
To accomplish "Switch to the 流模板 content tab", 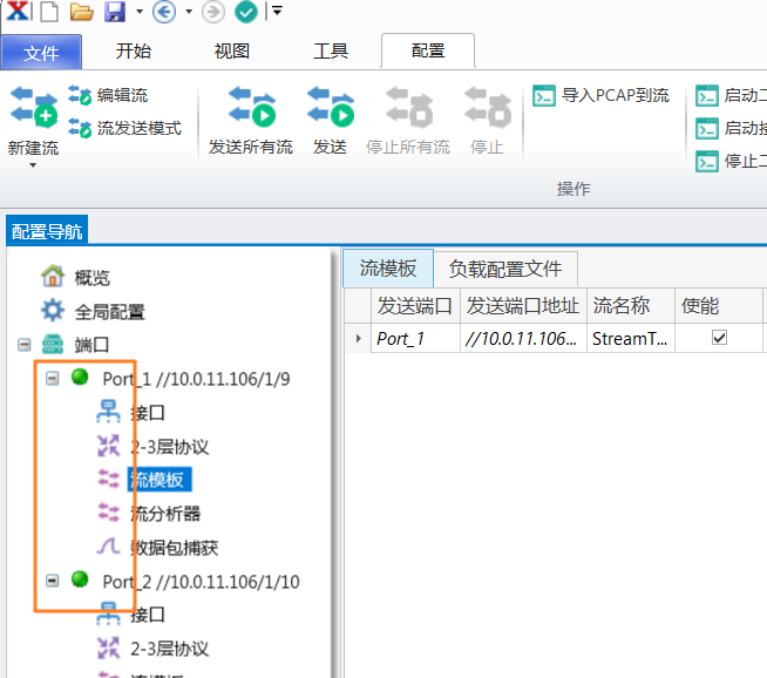I will coord(388,268).
